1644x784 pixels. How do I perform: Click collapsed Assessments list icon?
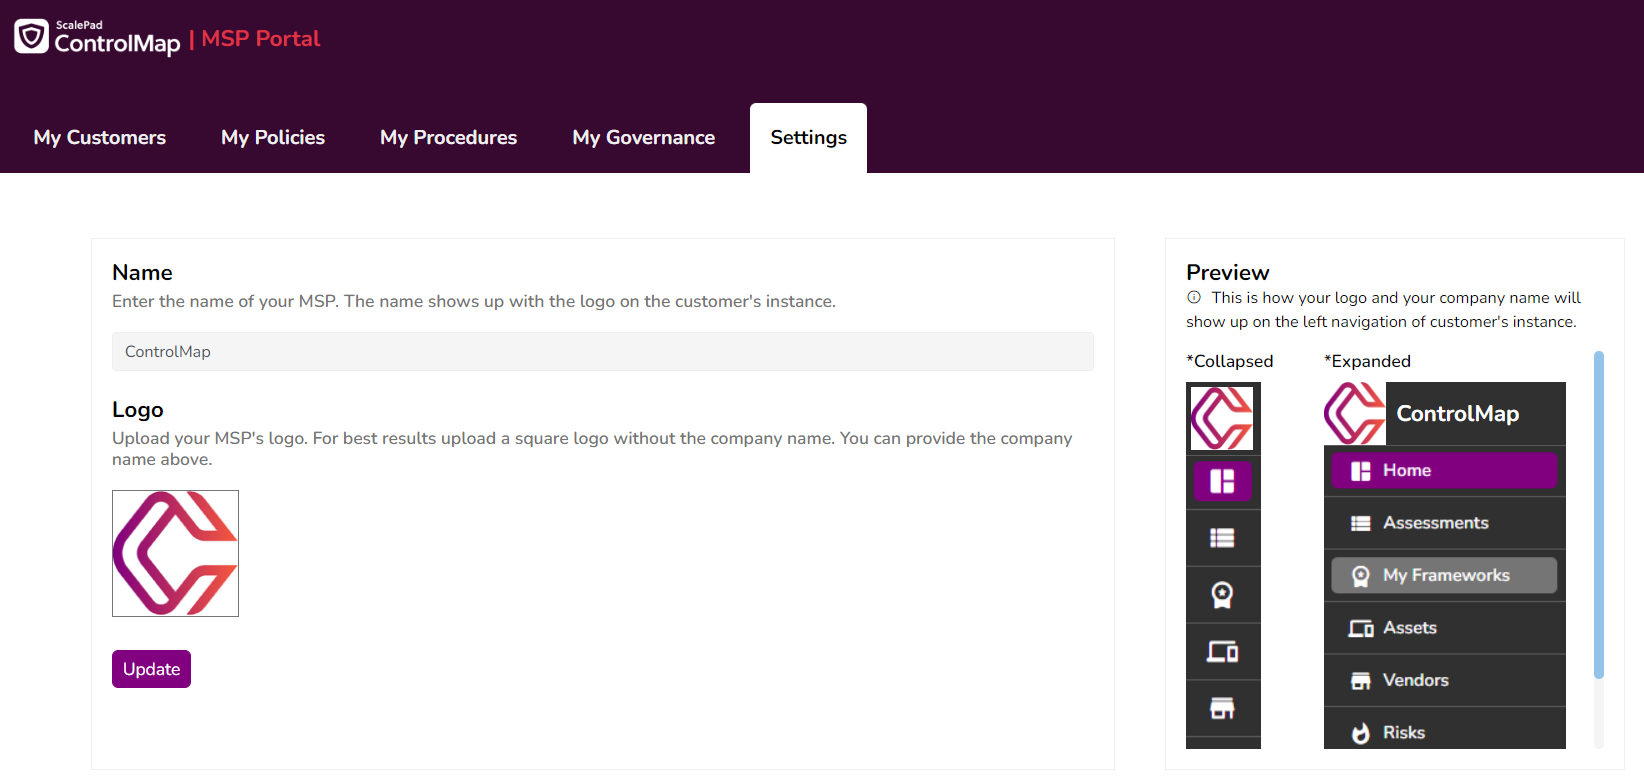pyautogui.click(x=1222, y=538)
